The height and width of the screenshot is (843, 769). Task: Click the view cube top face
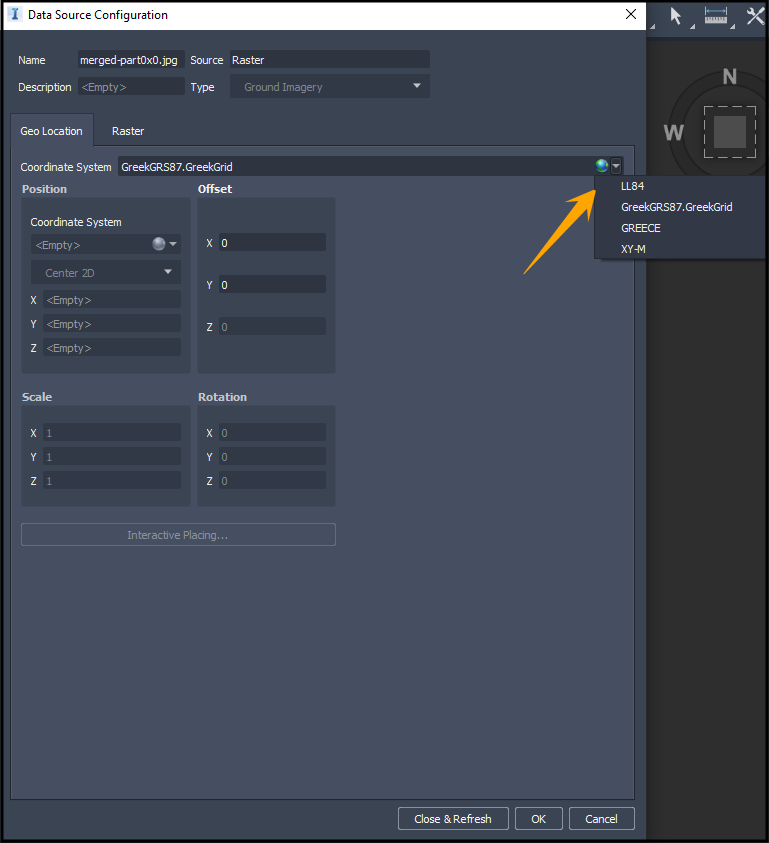[x=730, y=132]
